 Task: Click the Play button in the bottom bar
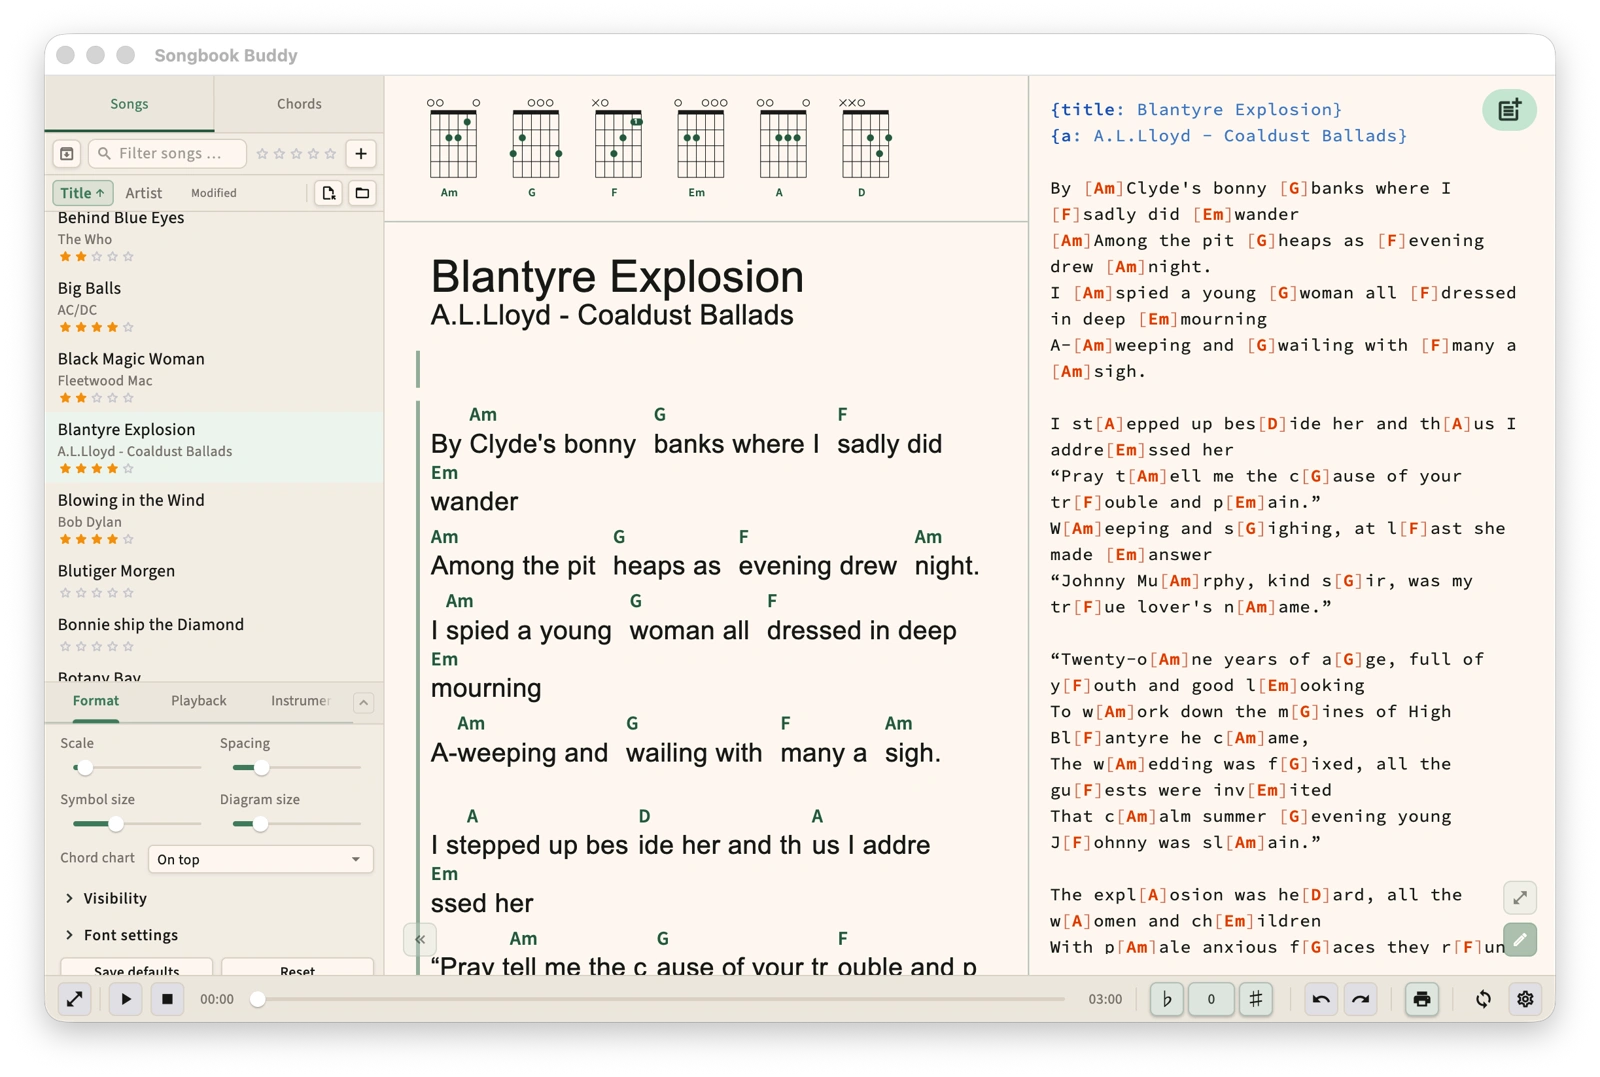coord(125,999)
